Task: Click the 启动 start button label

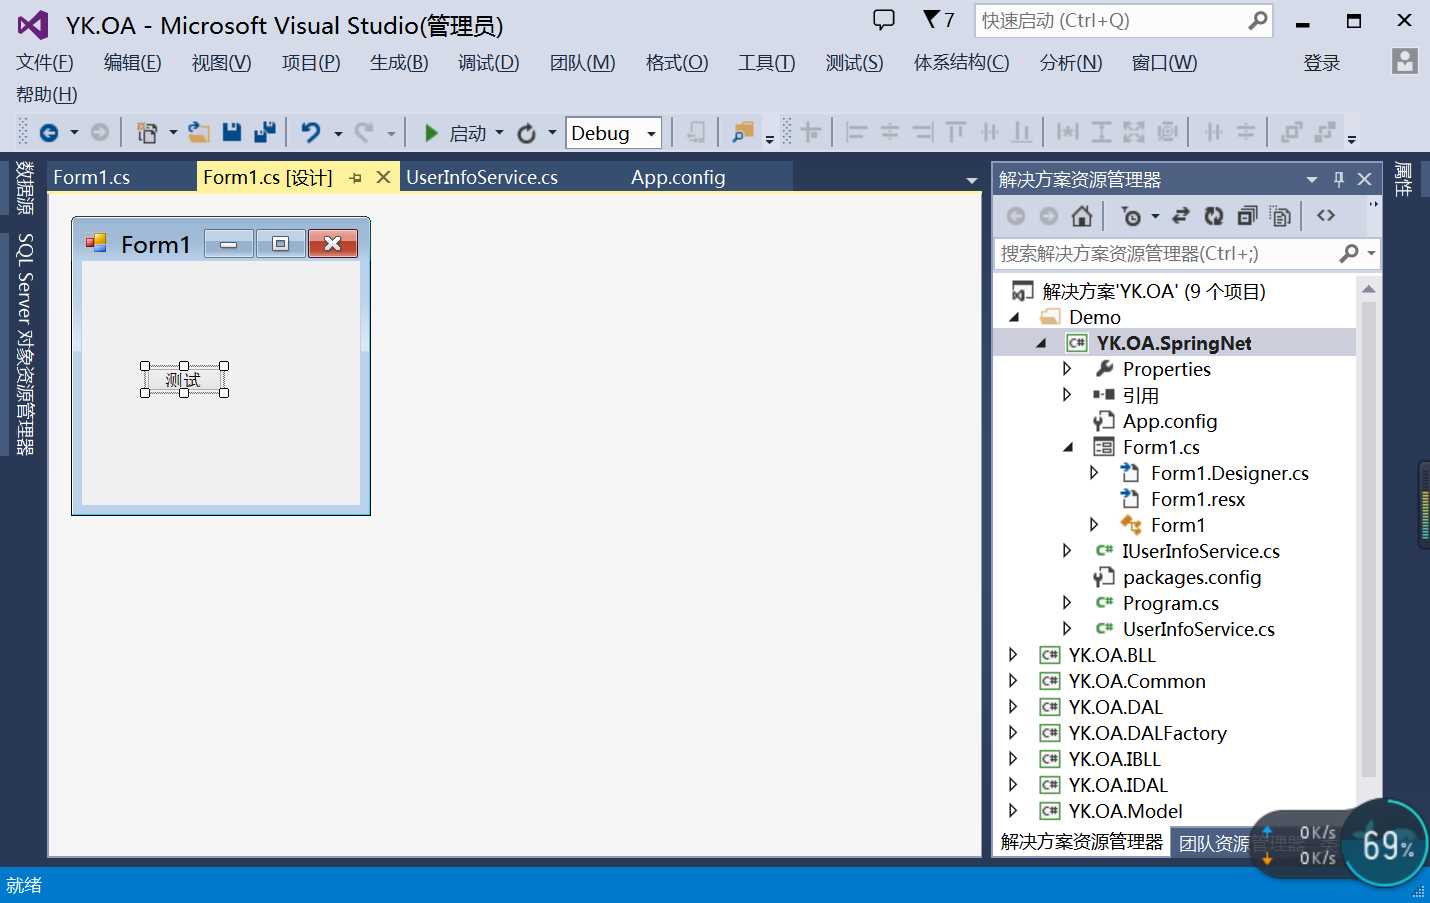Action: [x=467, y=133]
